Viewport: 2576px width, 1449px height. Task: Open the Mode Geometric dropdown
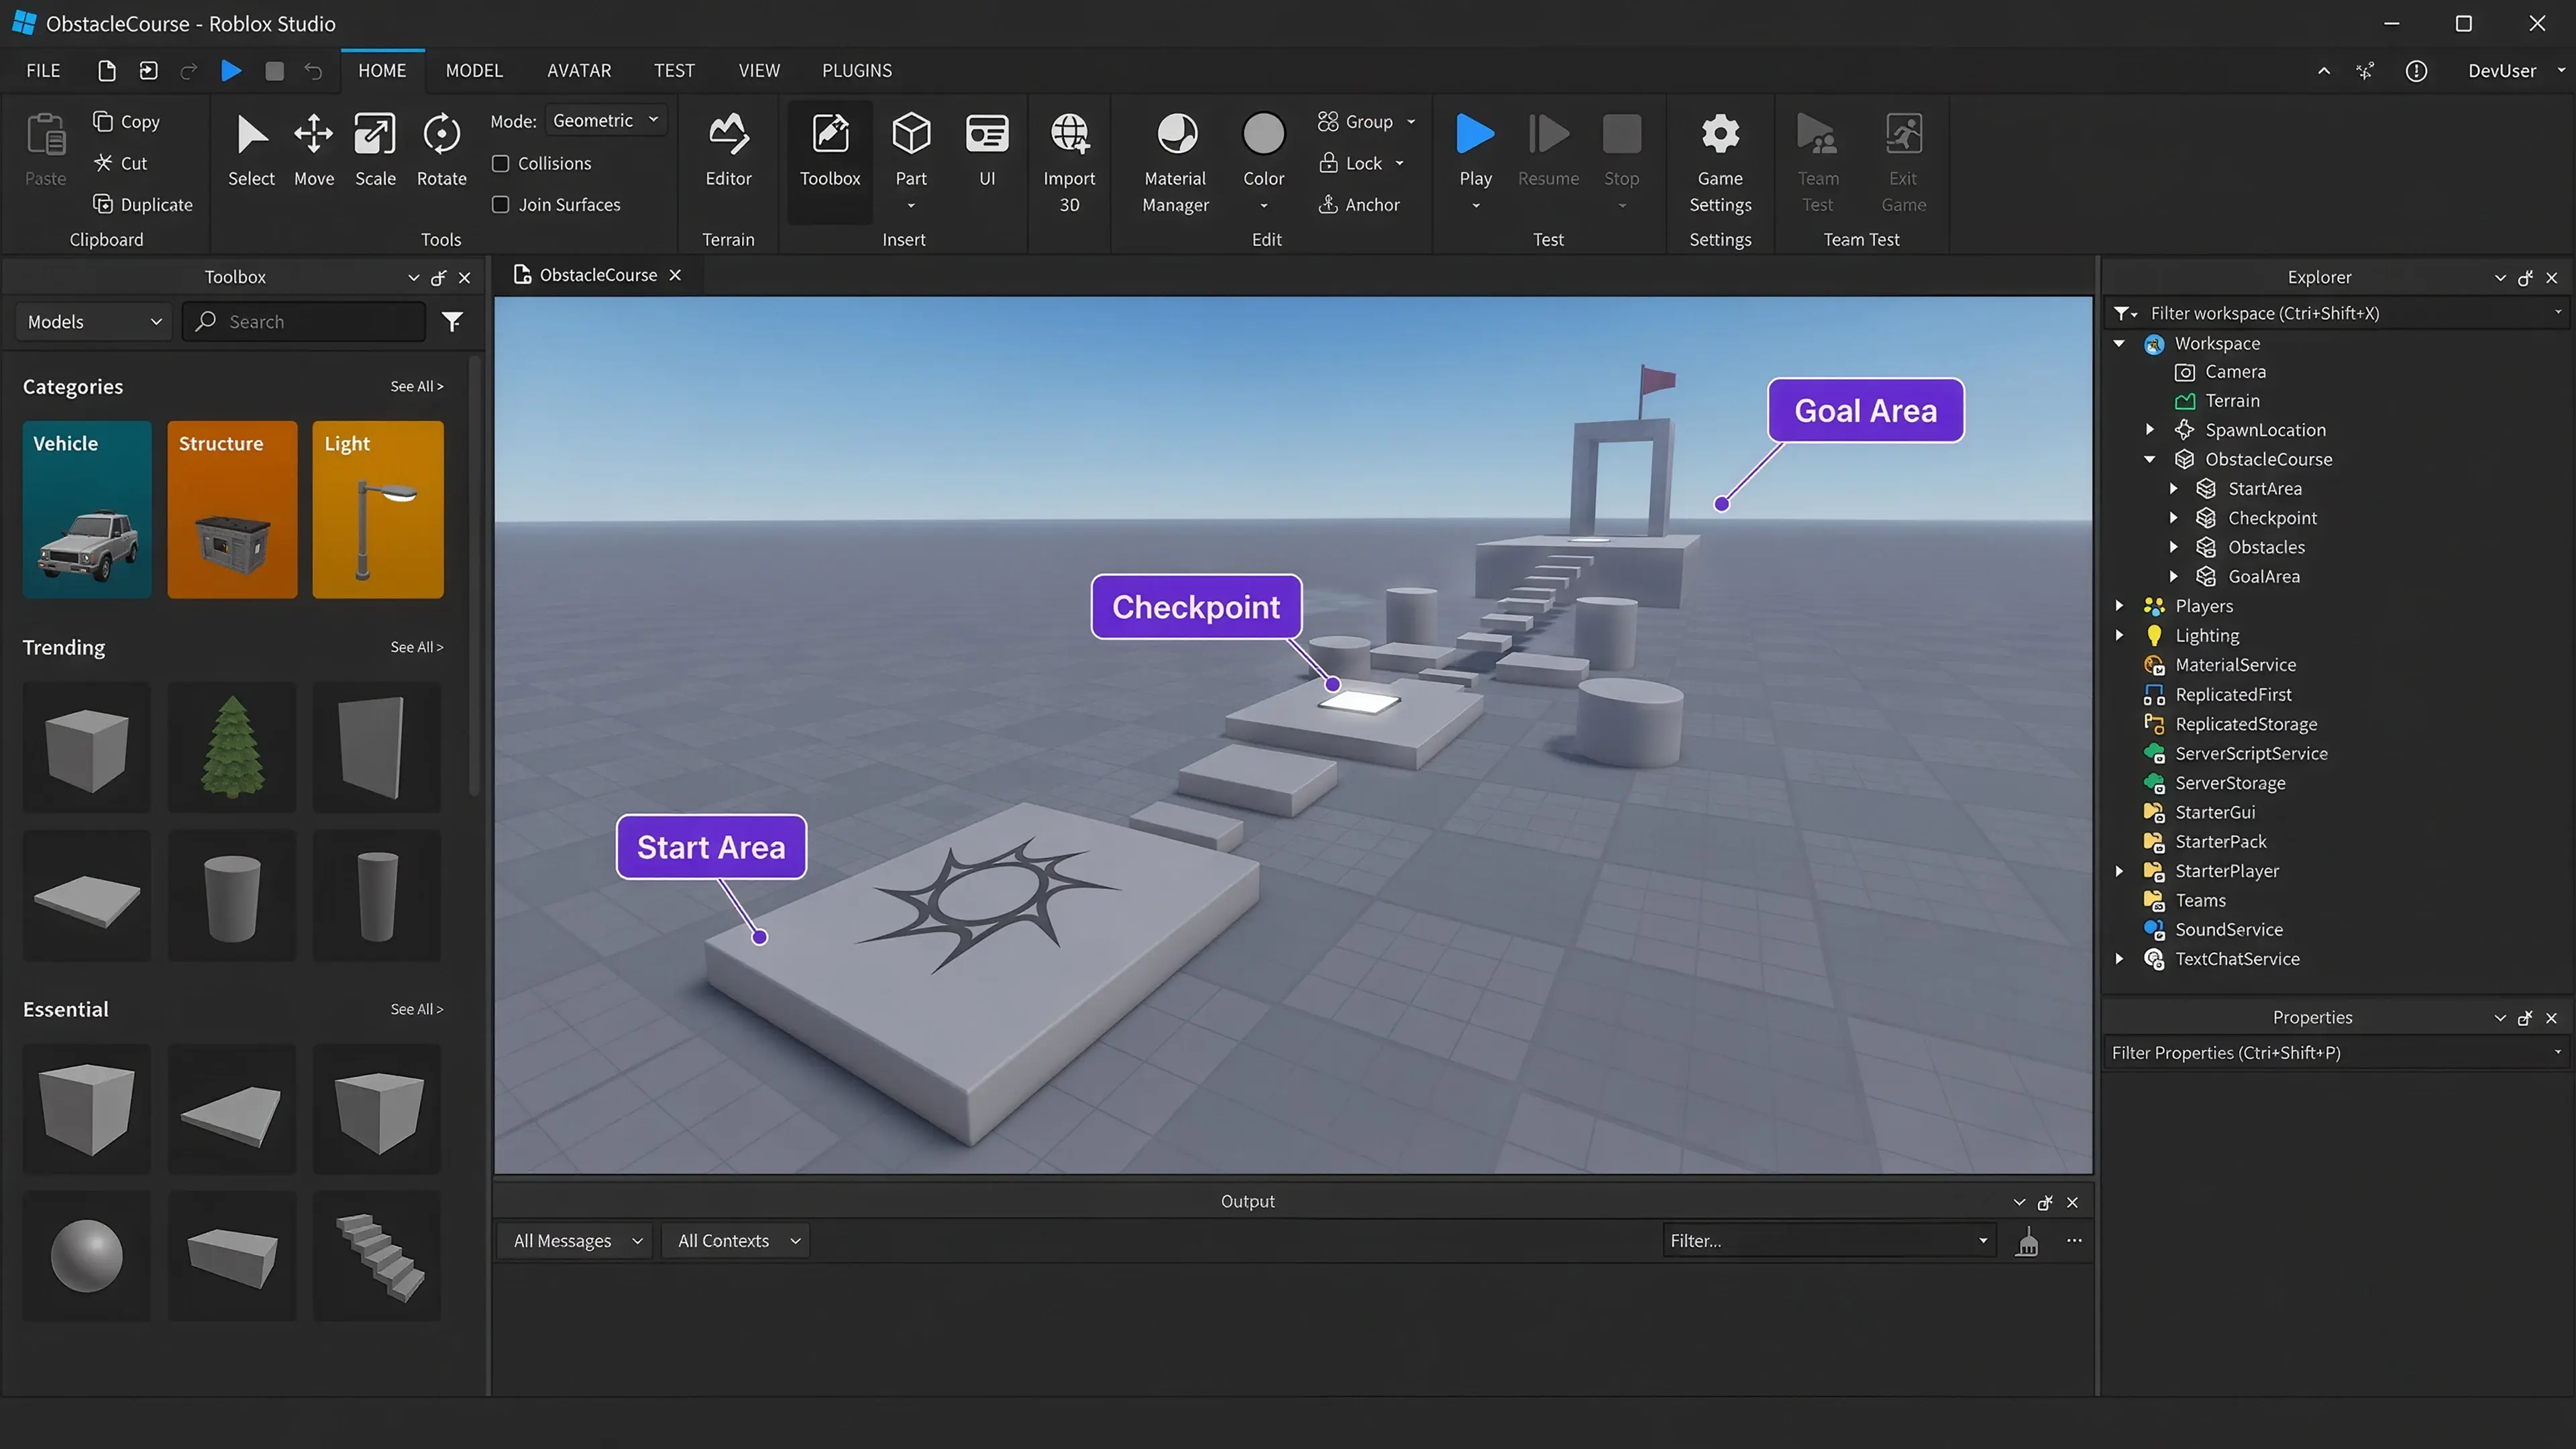coord(605,120)
